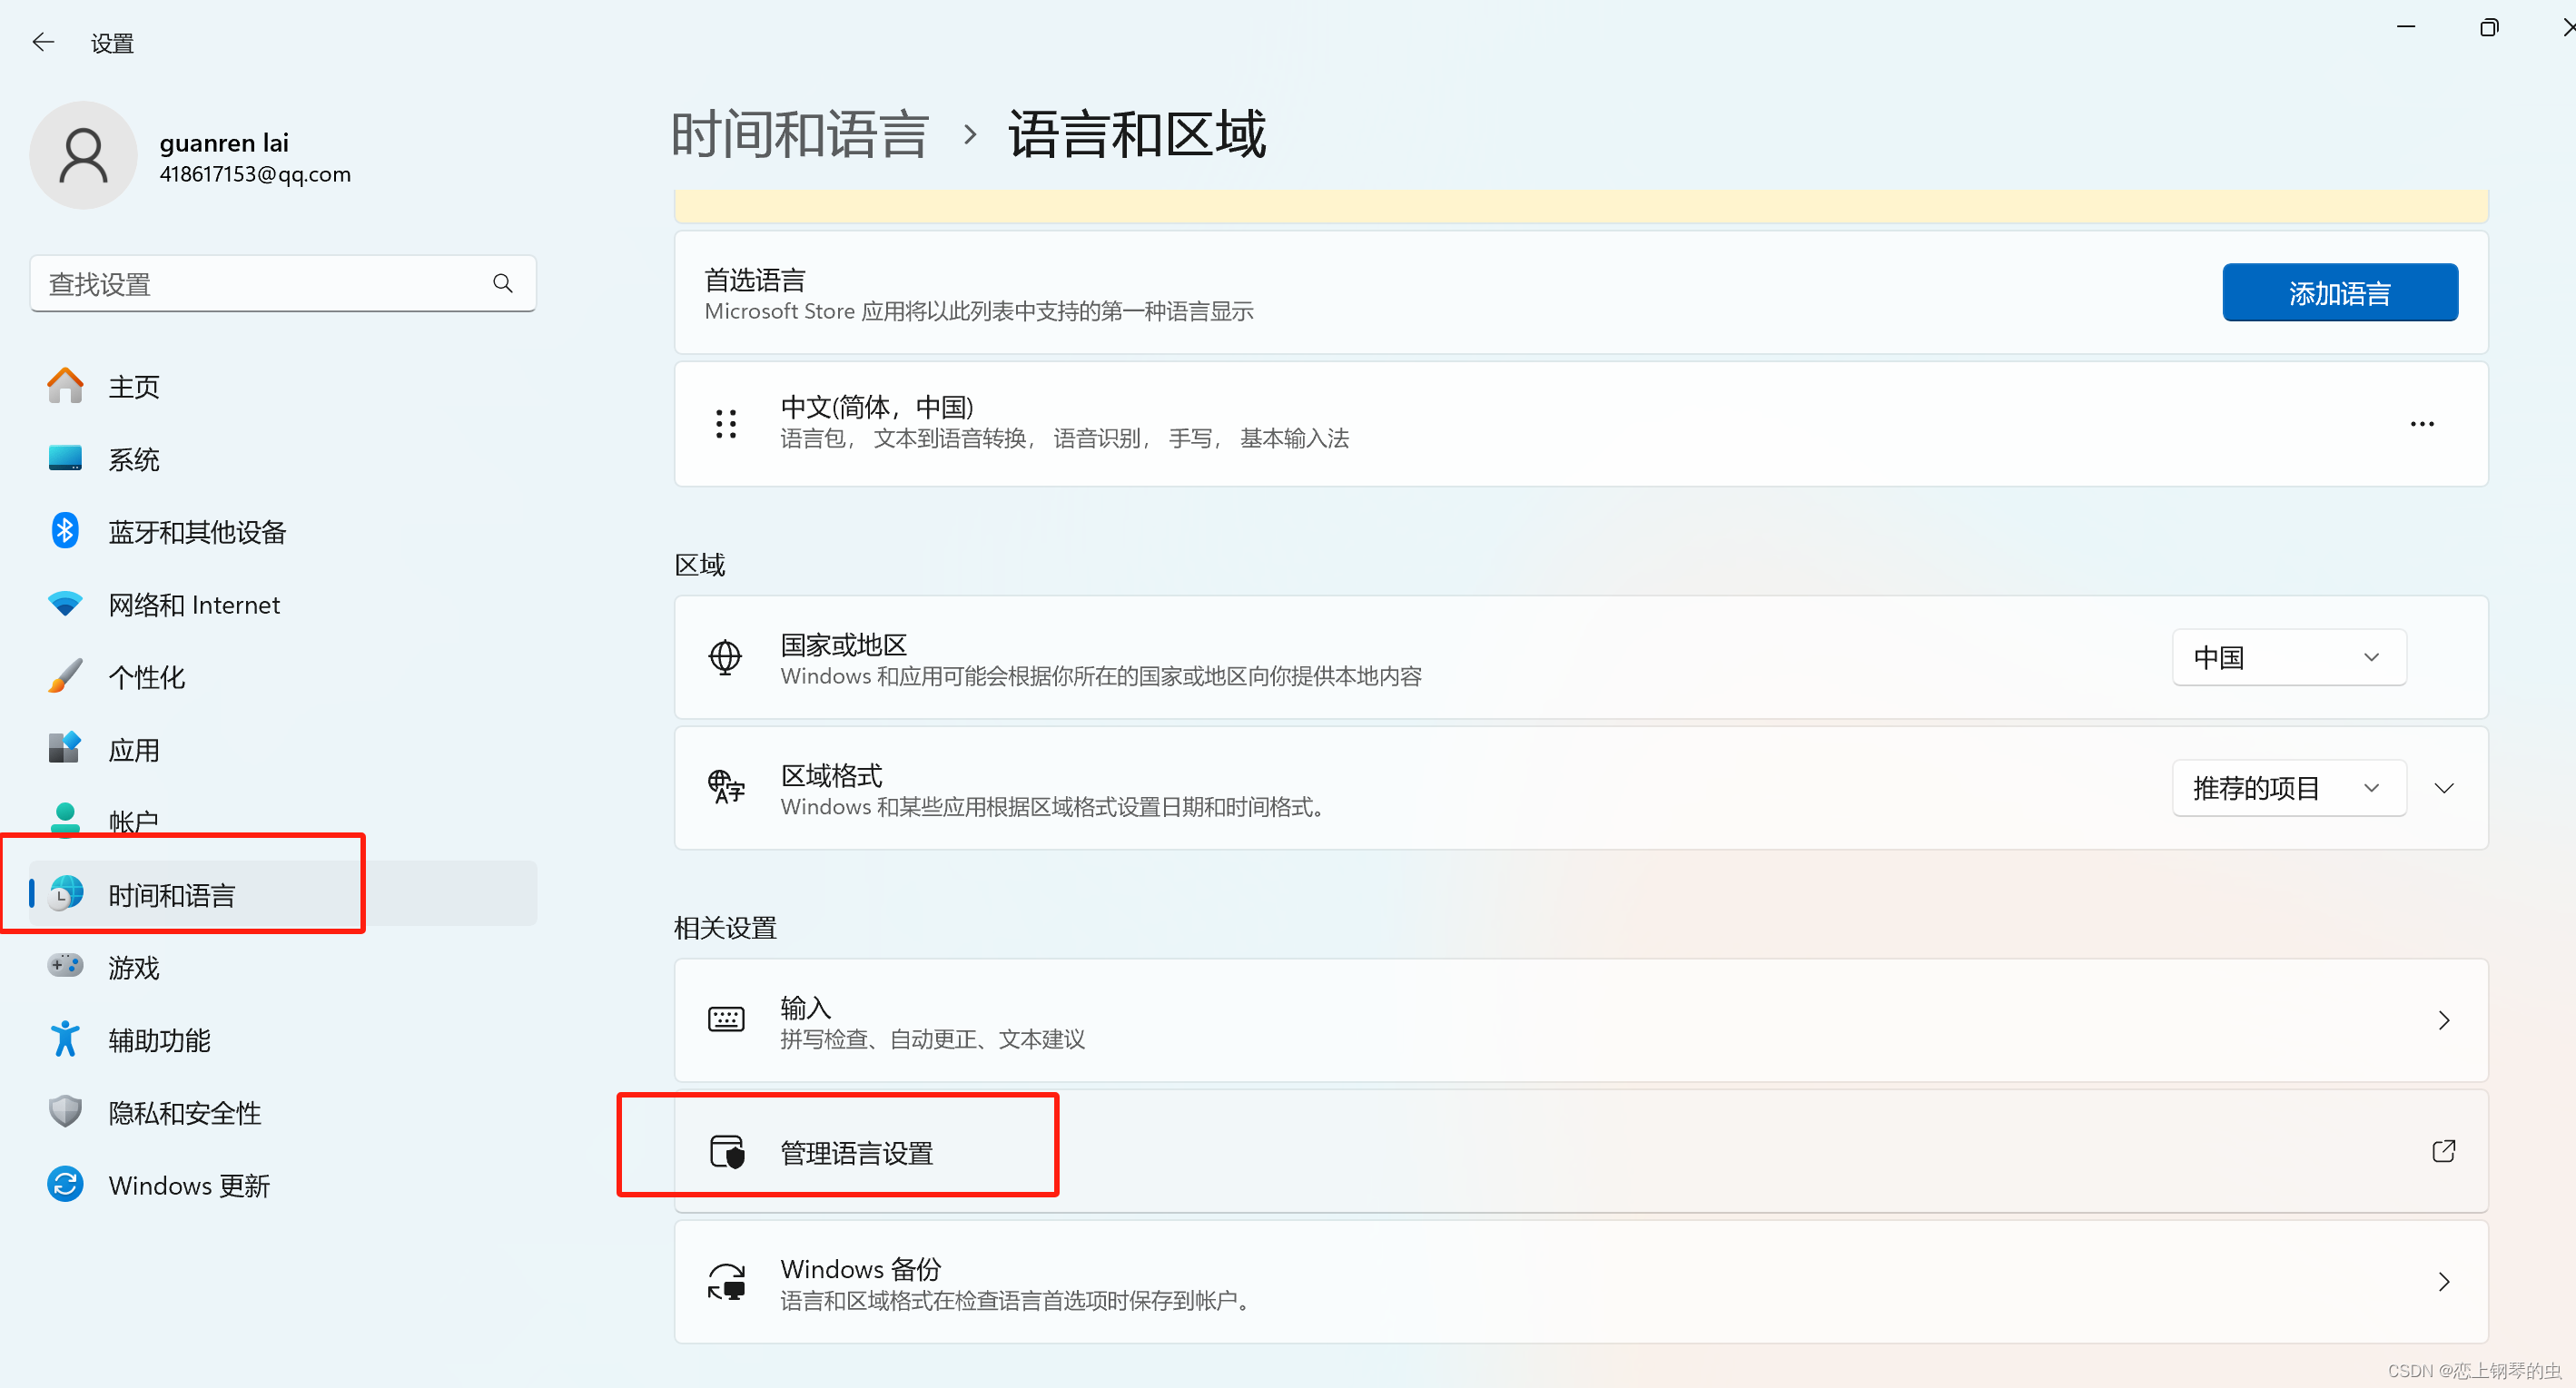Viewport: 2576px width, 1388px height.
Task: Open more options for 中文(简体，中国)
Action: click(x=2421, y=424)
